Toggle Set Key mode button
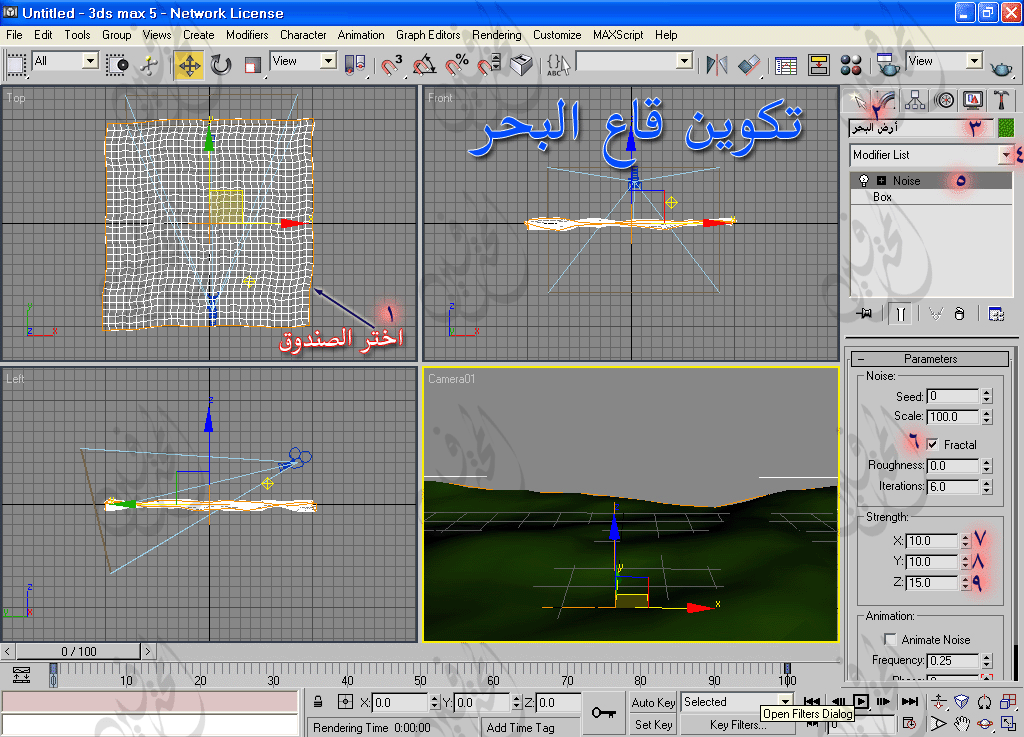 coord(653,725)
